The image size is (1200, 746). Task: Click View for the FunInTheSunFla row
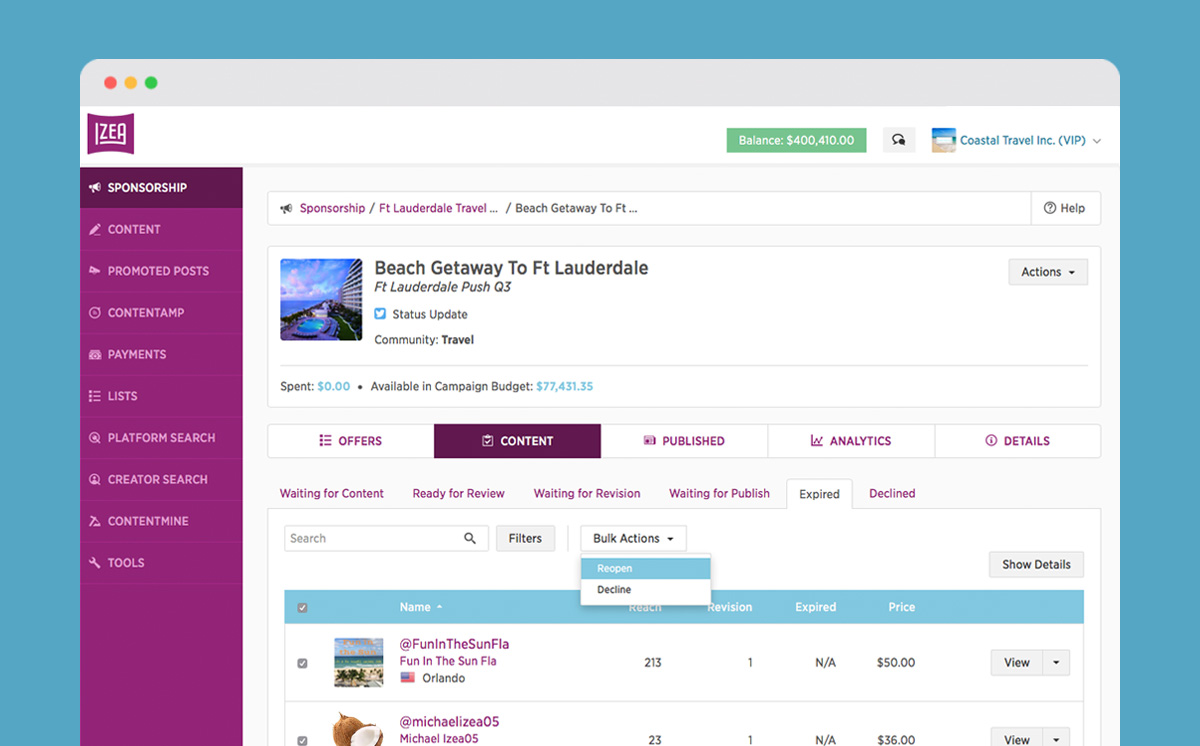pos(1017,662)
